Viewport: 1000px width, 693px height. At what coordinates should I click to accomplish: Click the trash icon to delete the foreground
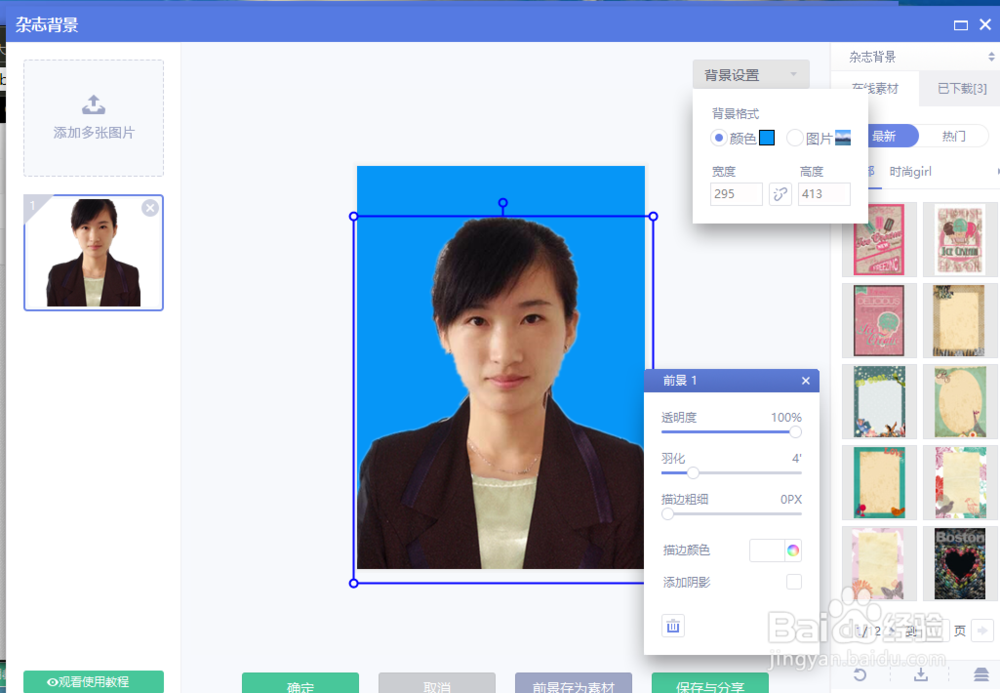[673, 626]
